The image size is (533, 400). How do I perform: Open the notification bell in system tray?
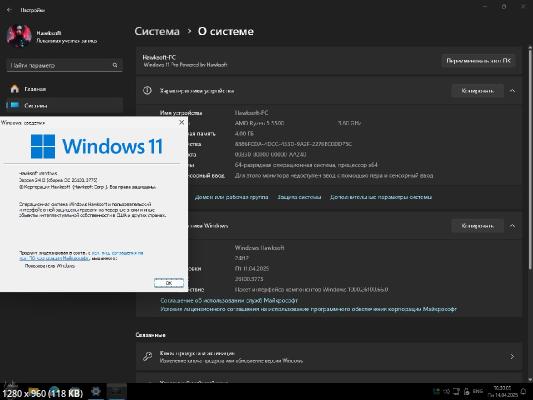524,392
